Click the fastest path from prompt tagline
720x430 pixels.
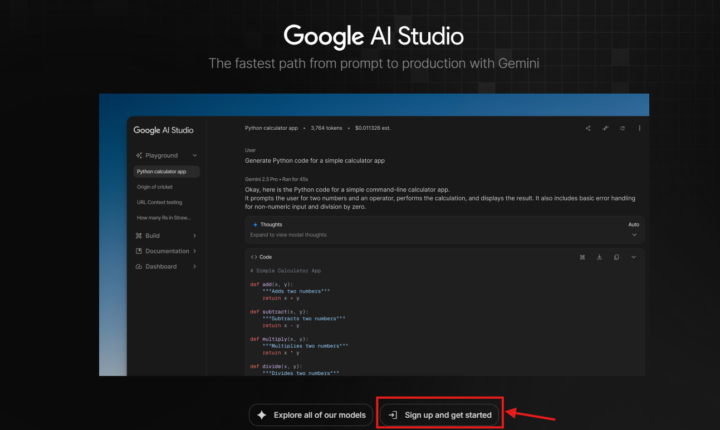[x=374, y=63]
